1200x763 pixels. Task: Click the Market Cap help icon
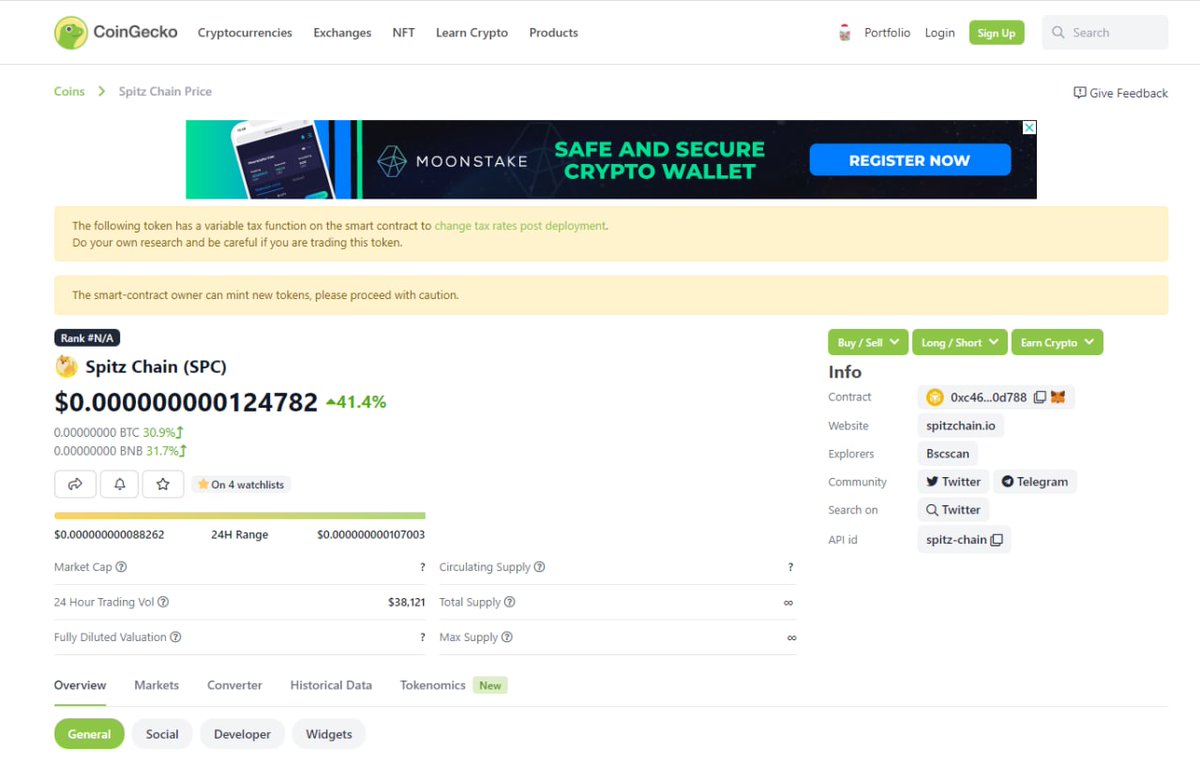coord(121,567)
